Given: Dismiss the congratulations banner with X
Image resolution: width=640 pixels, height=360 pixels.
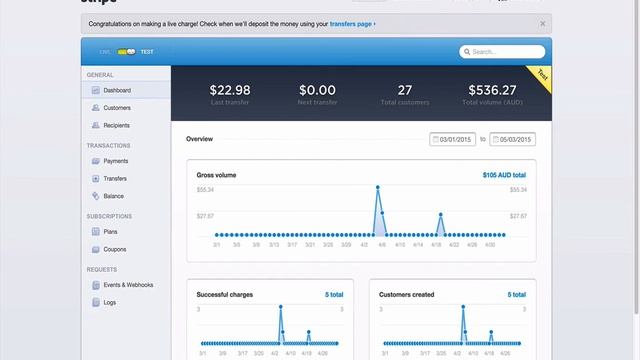Looking at the screenshot, I should [x=542, y=24].
